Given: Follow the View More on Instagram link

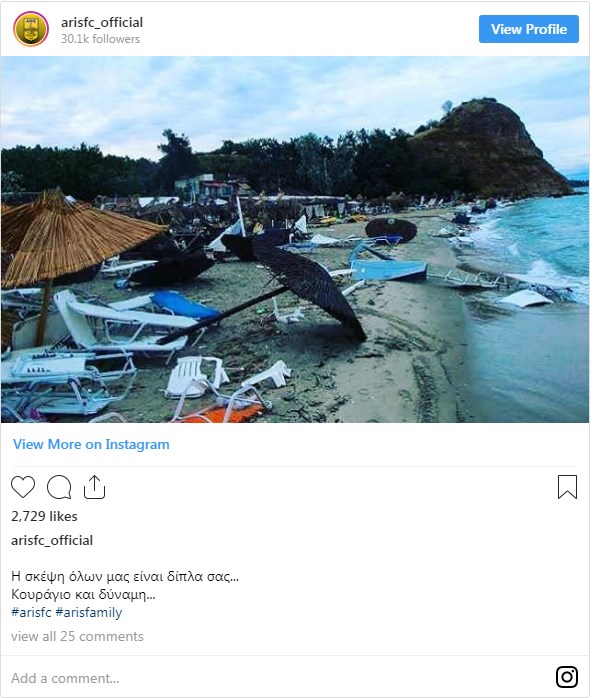Looking at the screenshot, I should 91,444.
